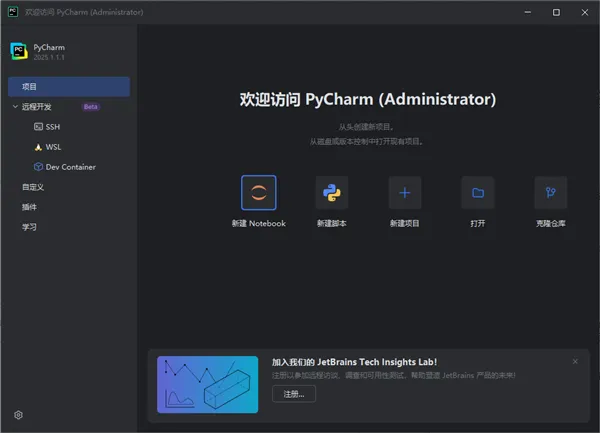Click the Beta badge next to 远程开发
The height and width of the screenshot is (433, 600).
click(91, 107)
